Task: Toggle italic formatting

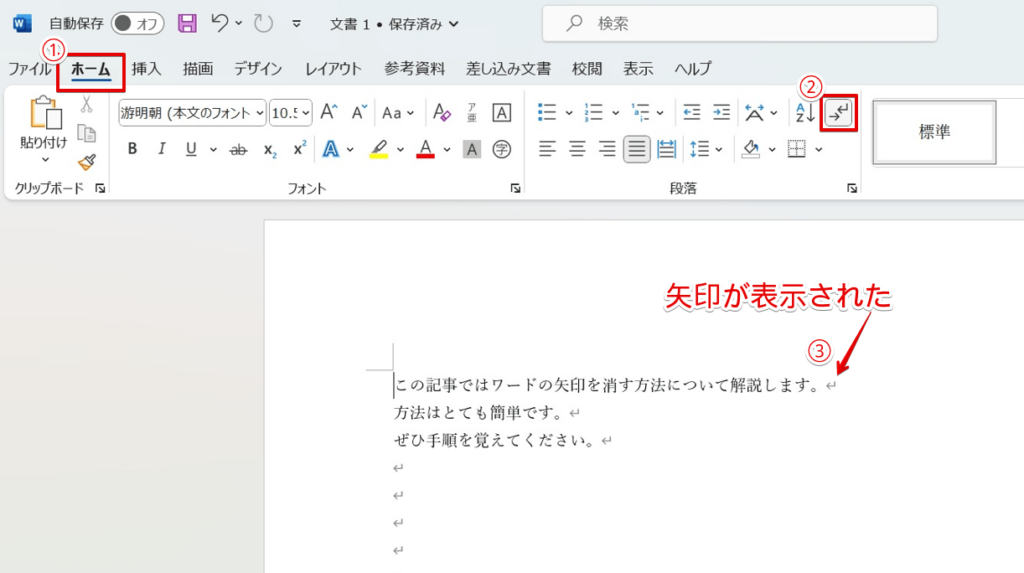Action: [x=161, y=149]
